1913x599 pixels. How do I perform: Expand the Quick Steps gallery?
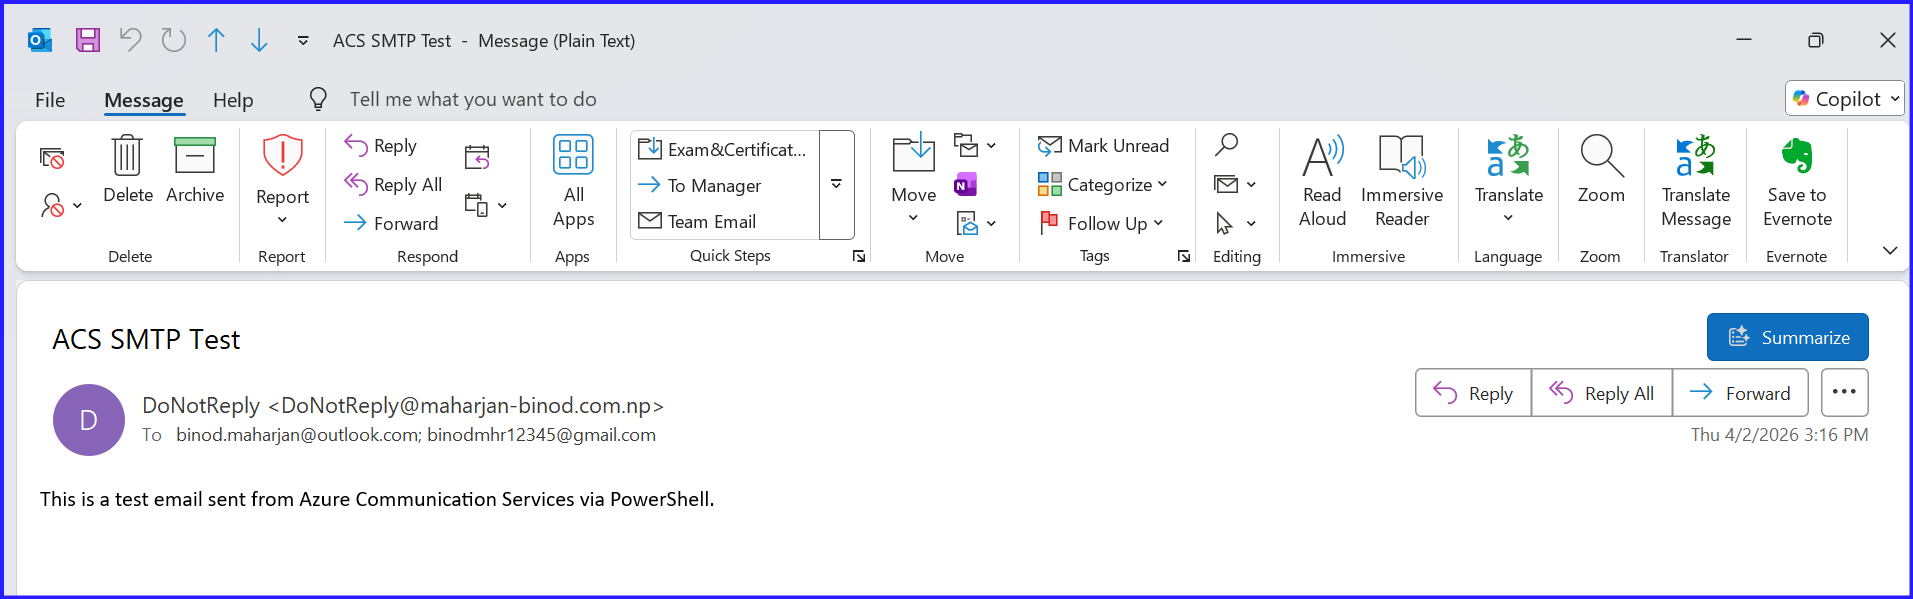[837, 185]
